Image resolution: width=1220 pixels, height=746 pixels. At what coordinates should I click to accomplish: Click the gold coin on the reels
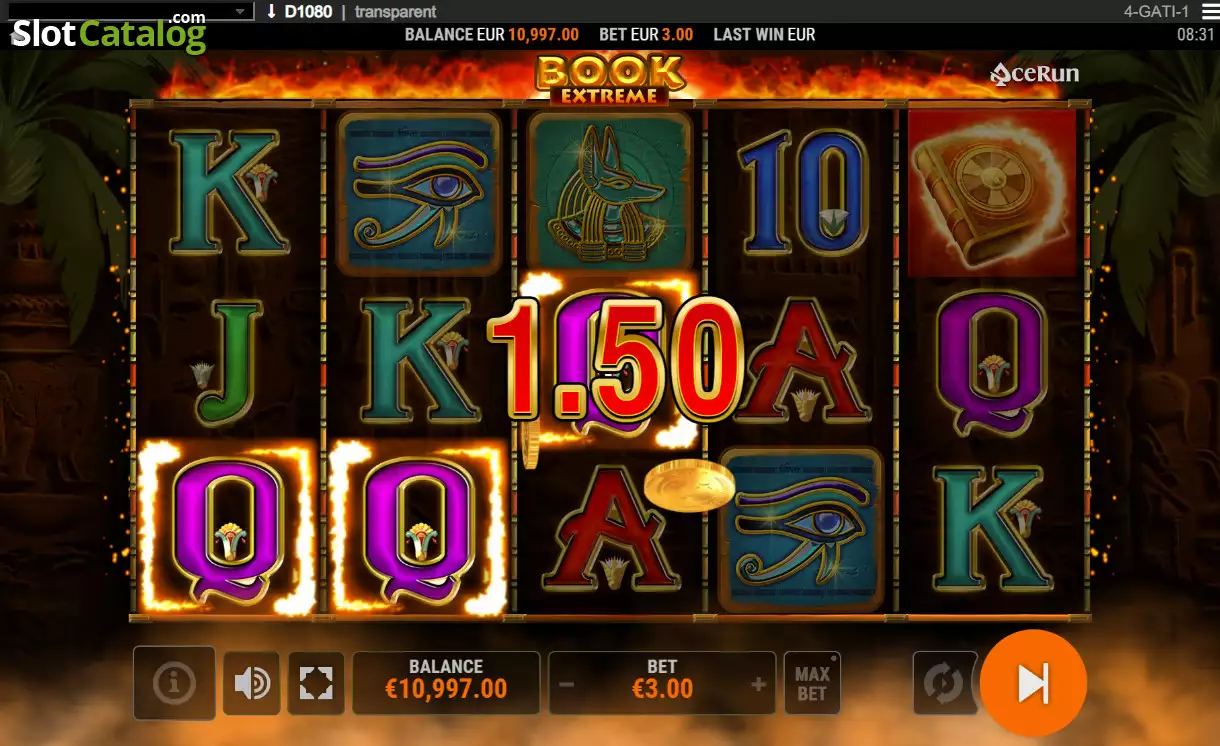pyautogui.click(x=689, y=487)
